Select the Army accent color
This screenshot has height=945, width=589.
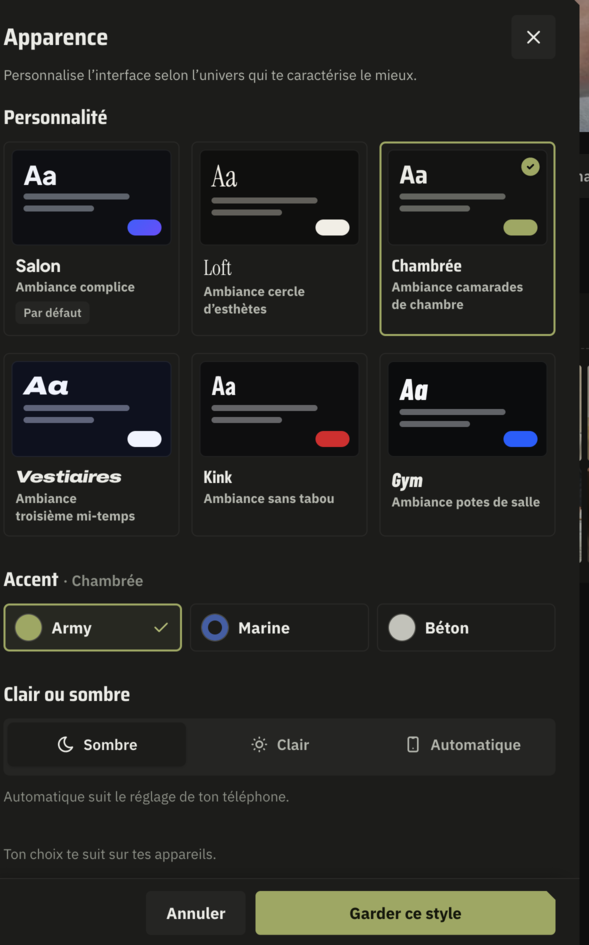(x=92, y=627)
